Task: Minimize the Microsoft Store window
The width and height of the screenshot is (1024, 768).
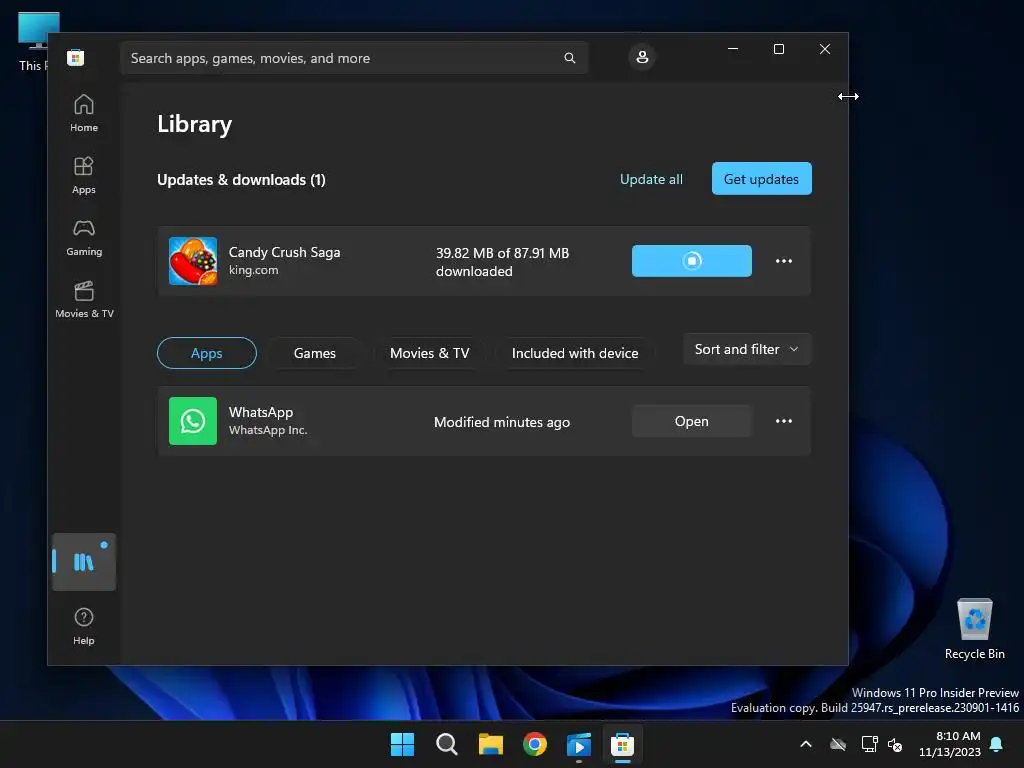Action: coord(733,49)
